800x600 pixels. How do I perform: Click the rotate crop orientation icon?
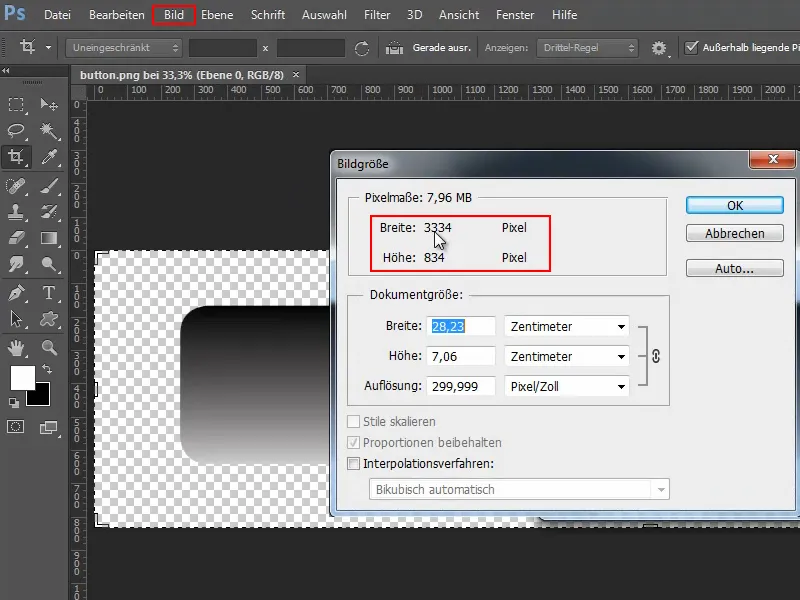click(362, 48)
